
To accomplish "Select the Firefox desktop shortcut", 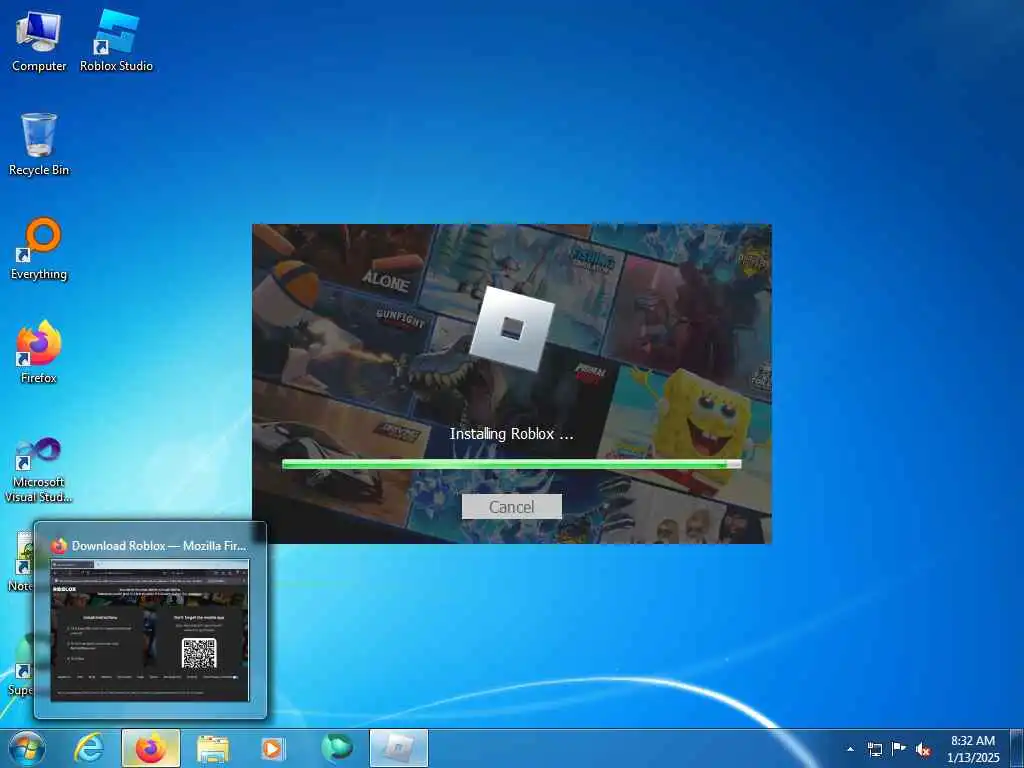I will 39,352.
